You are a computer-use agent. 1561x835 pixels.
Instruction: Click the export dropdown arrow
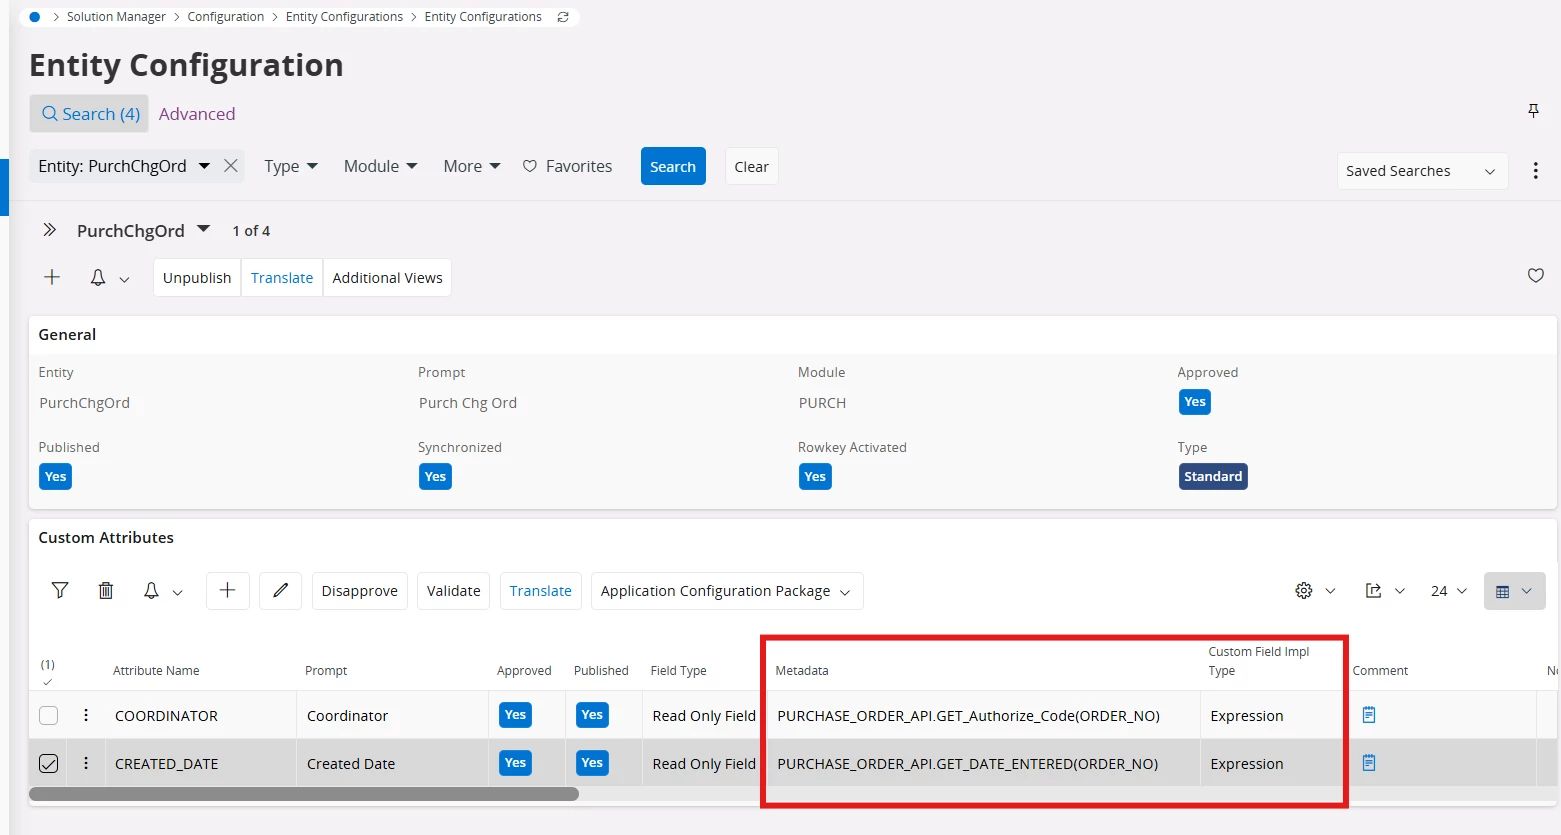click(1400, 591)
